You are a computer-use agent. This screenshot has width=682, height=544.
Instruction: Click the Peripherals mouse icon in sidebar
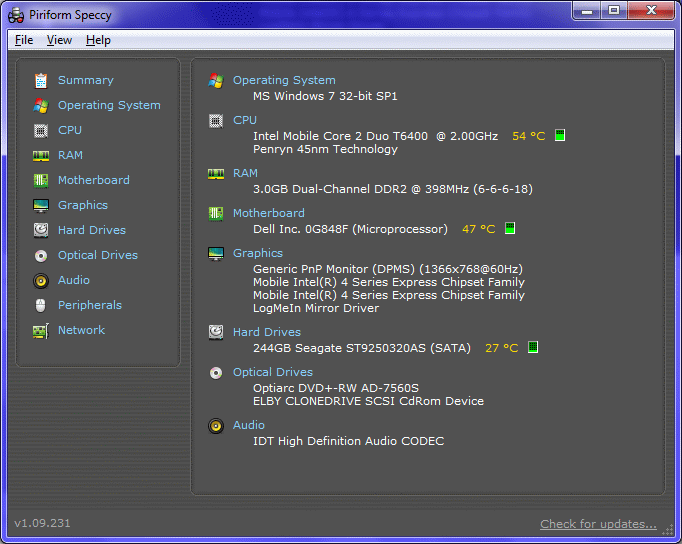point(40,306)
